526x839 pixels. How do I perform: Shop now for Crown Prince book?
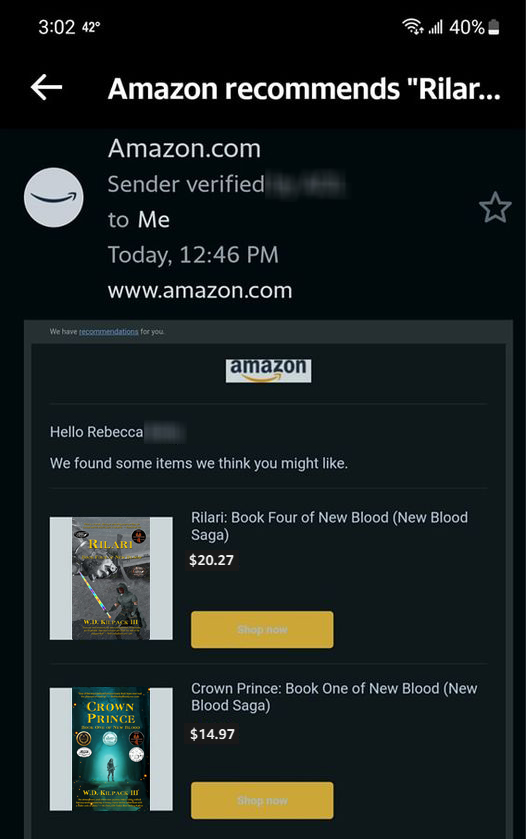click(x=262, y=800)
